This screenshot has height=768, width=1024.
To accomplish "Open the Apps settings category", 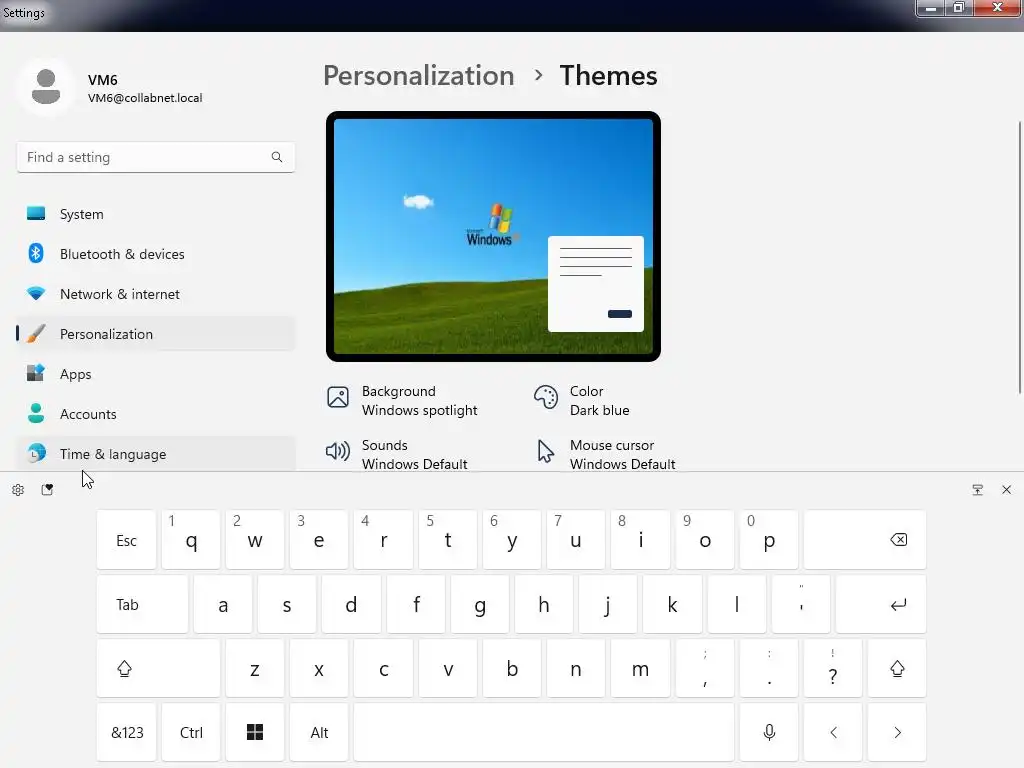I will pyautogui.click(x=155, y=374).
